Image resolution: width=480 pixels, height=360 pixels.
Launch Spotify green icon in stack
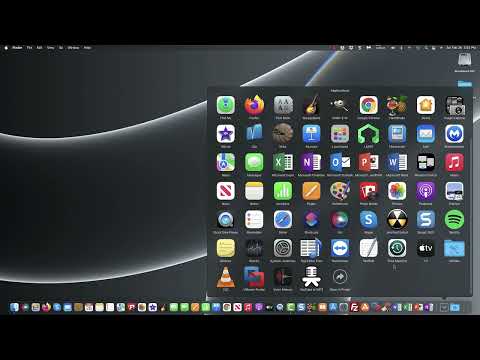point(454,220)
